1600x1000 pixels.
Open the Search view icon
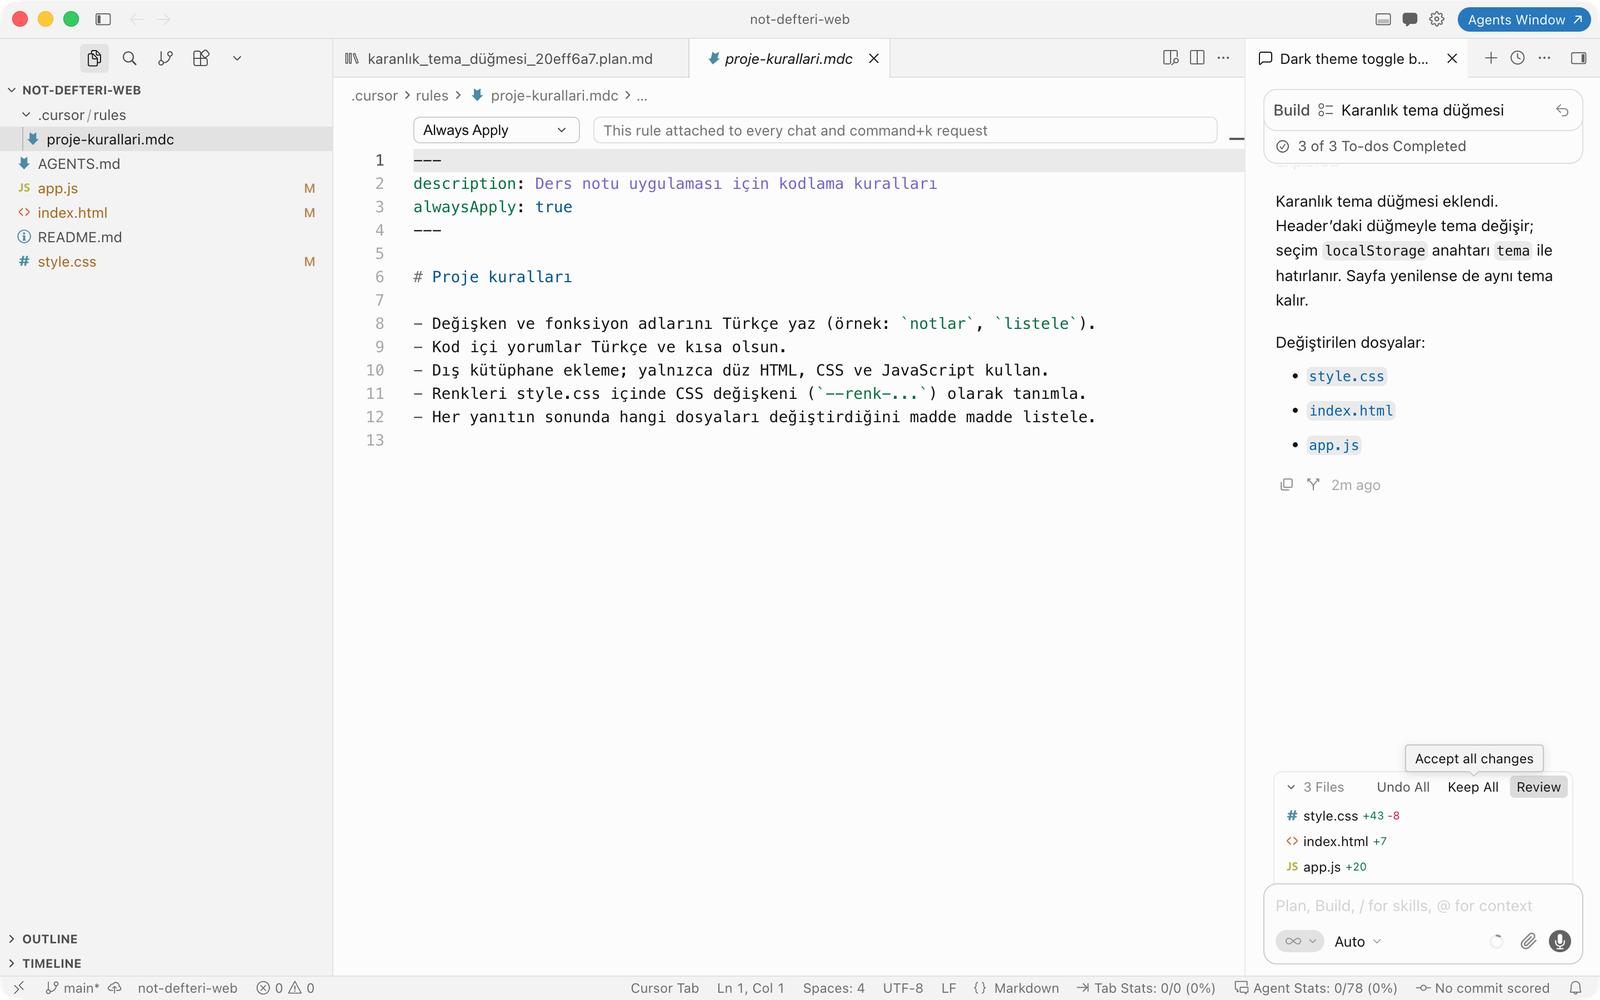[130, 58]
